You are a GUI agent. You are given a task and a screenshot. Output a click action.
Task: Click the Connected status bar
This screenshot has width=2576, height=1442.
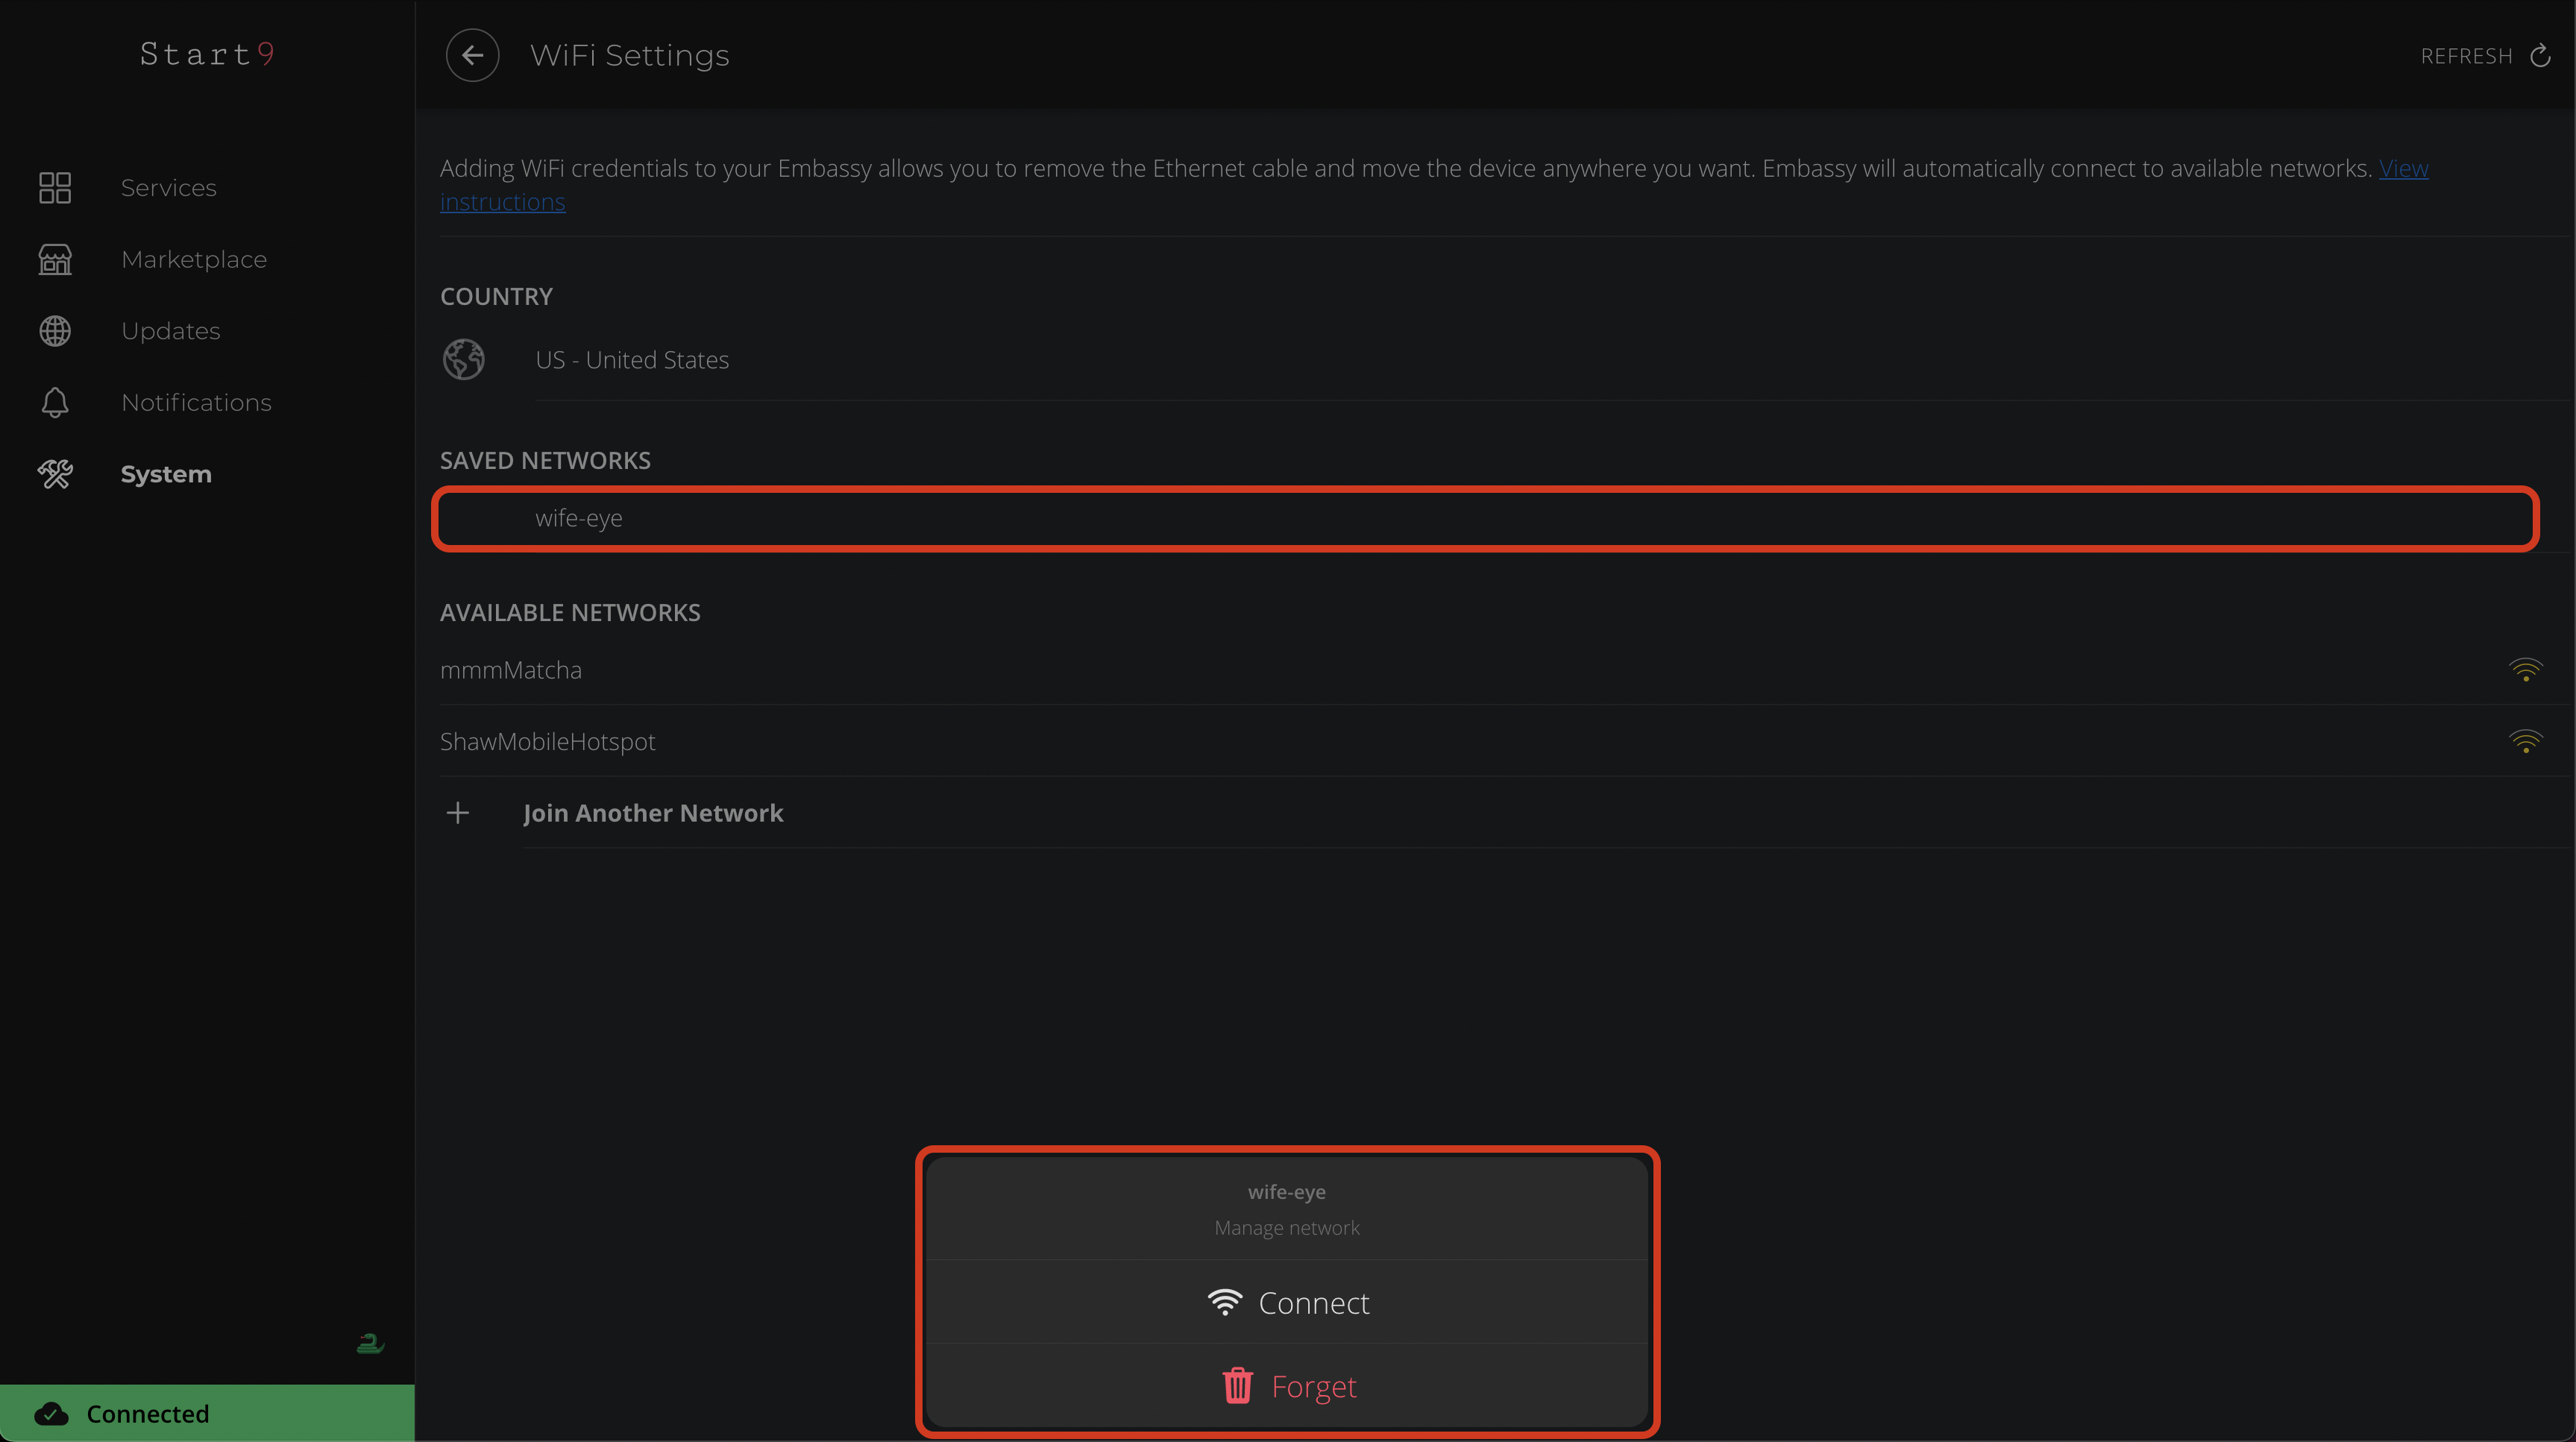tap(207, 1413)
